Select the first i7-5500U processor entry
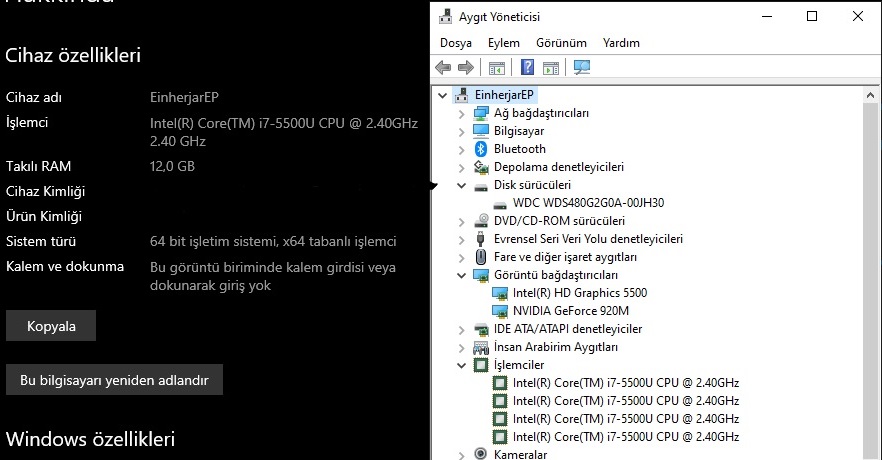882x460 pixels. (x=626, y=382)
